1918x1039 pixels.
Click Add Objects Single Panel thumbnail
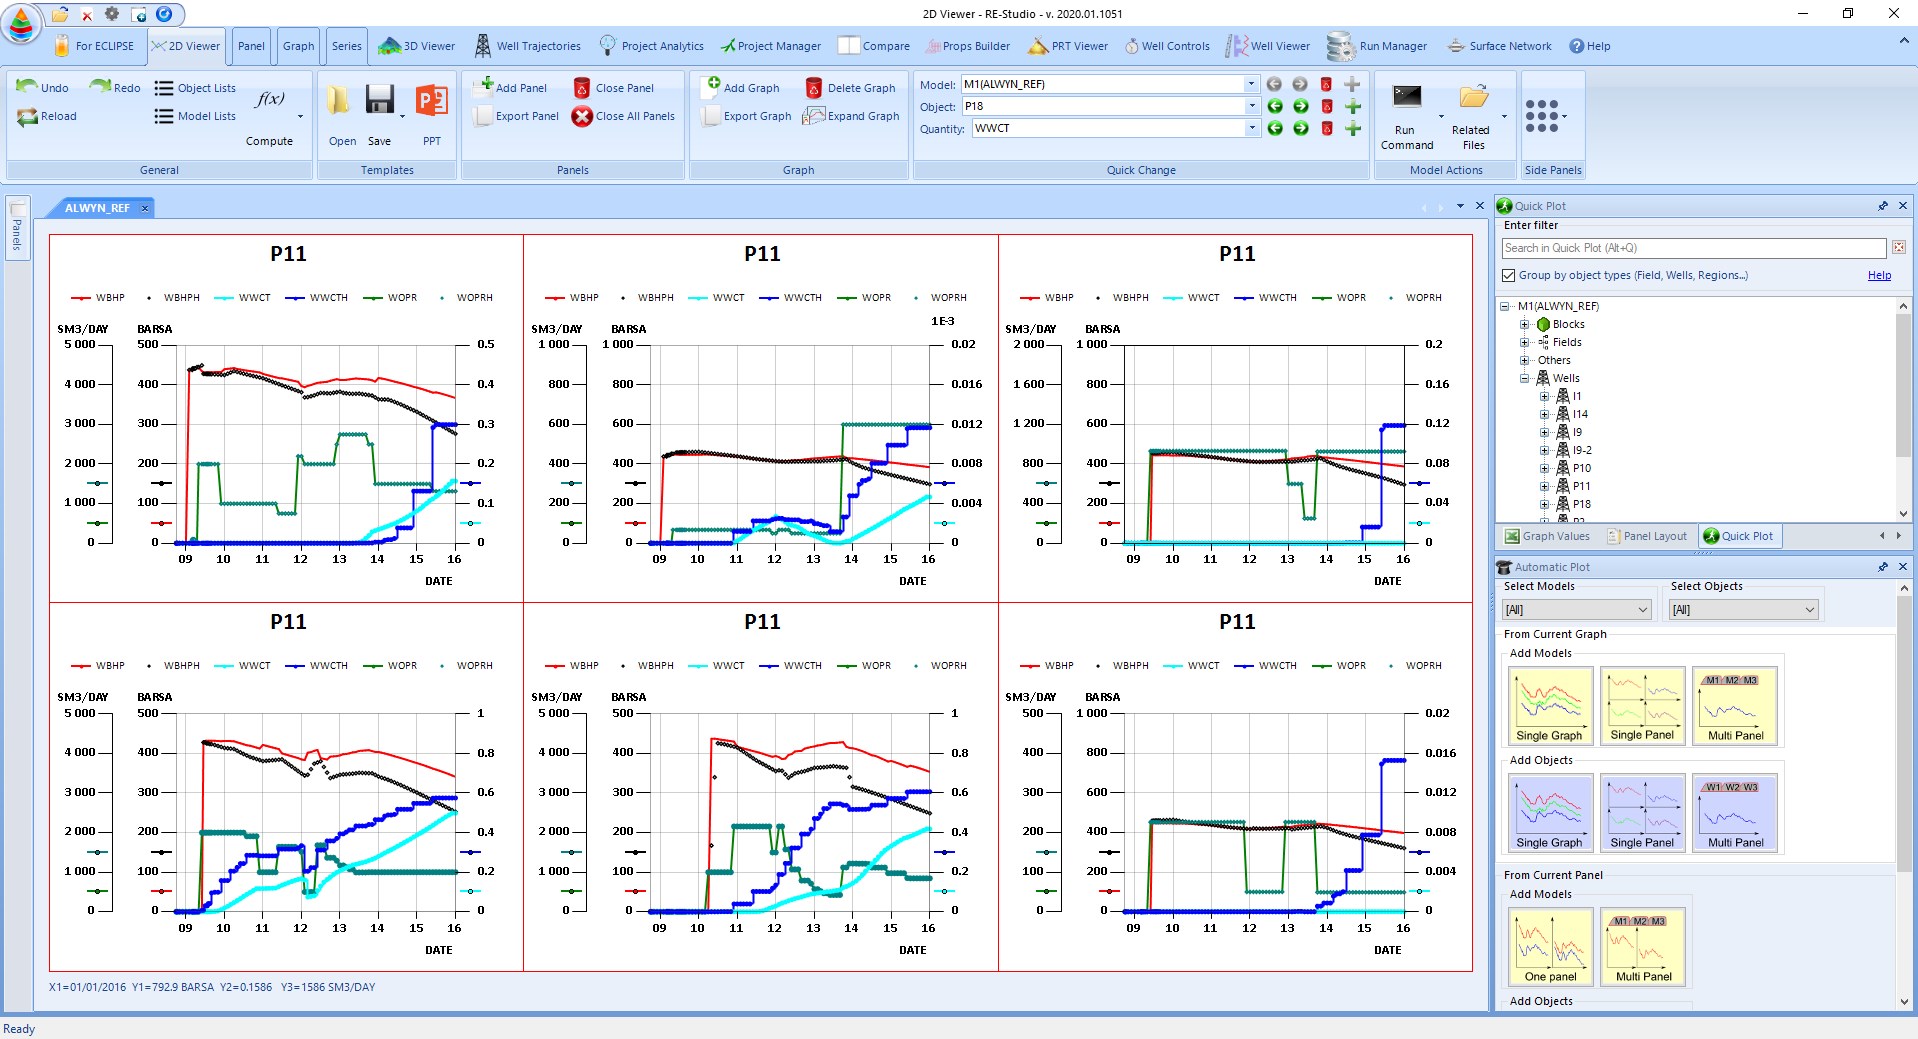coord(1642,813)
